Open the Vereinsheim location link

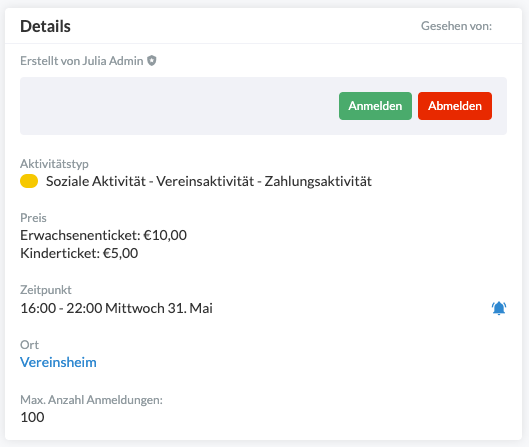(x=58, y=362)
